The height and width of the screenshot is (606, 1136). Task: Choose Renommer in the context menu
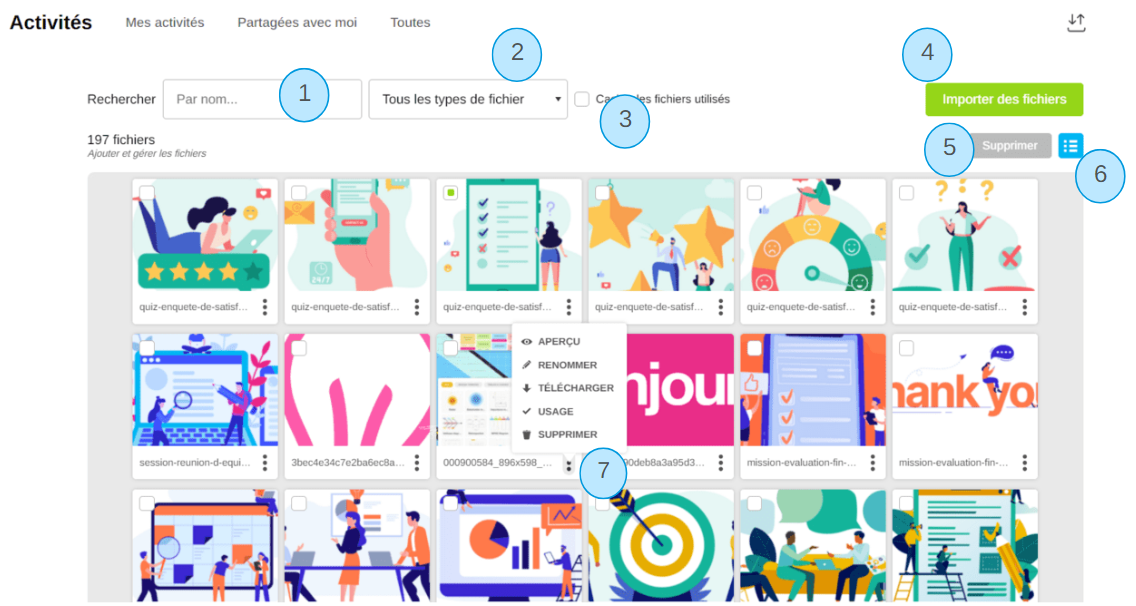567,365
